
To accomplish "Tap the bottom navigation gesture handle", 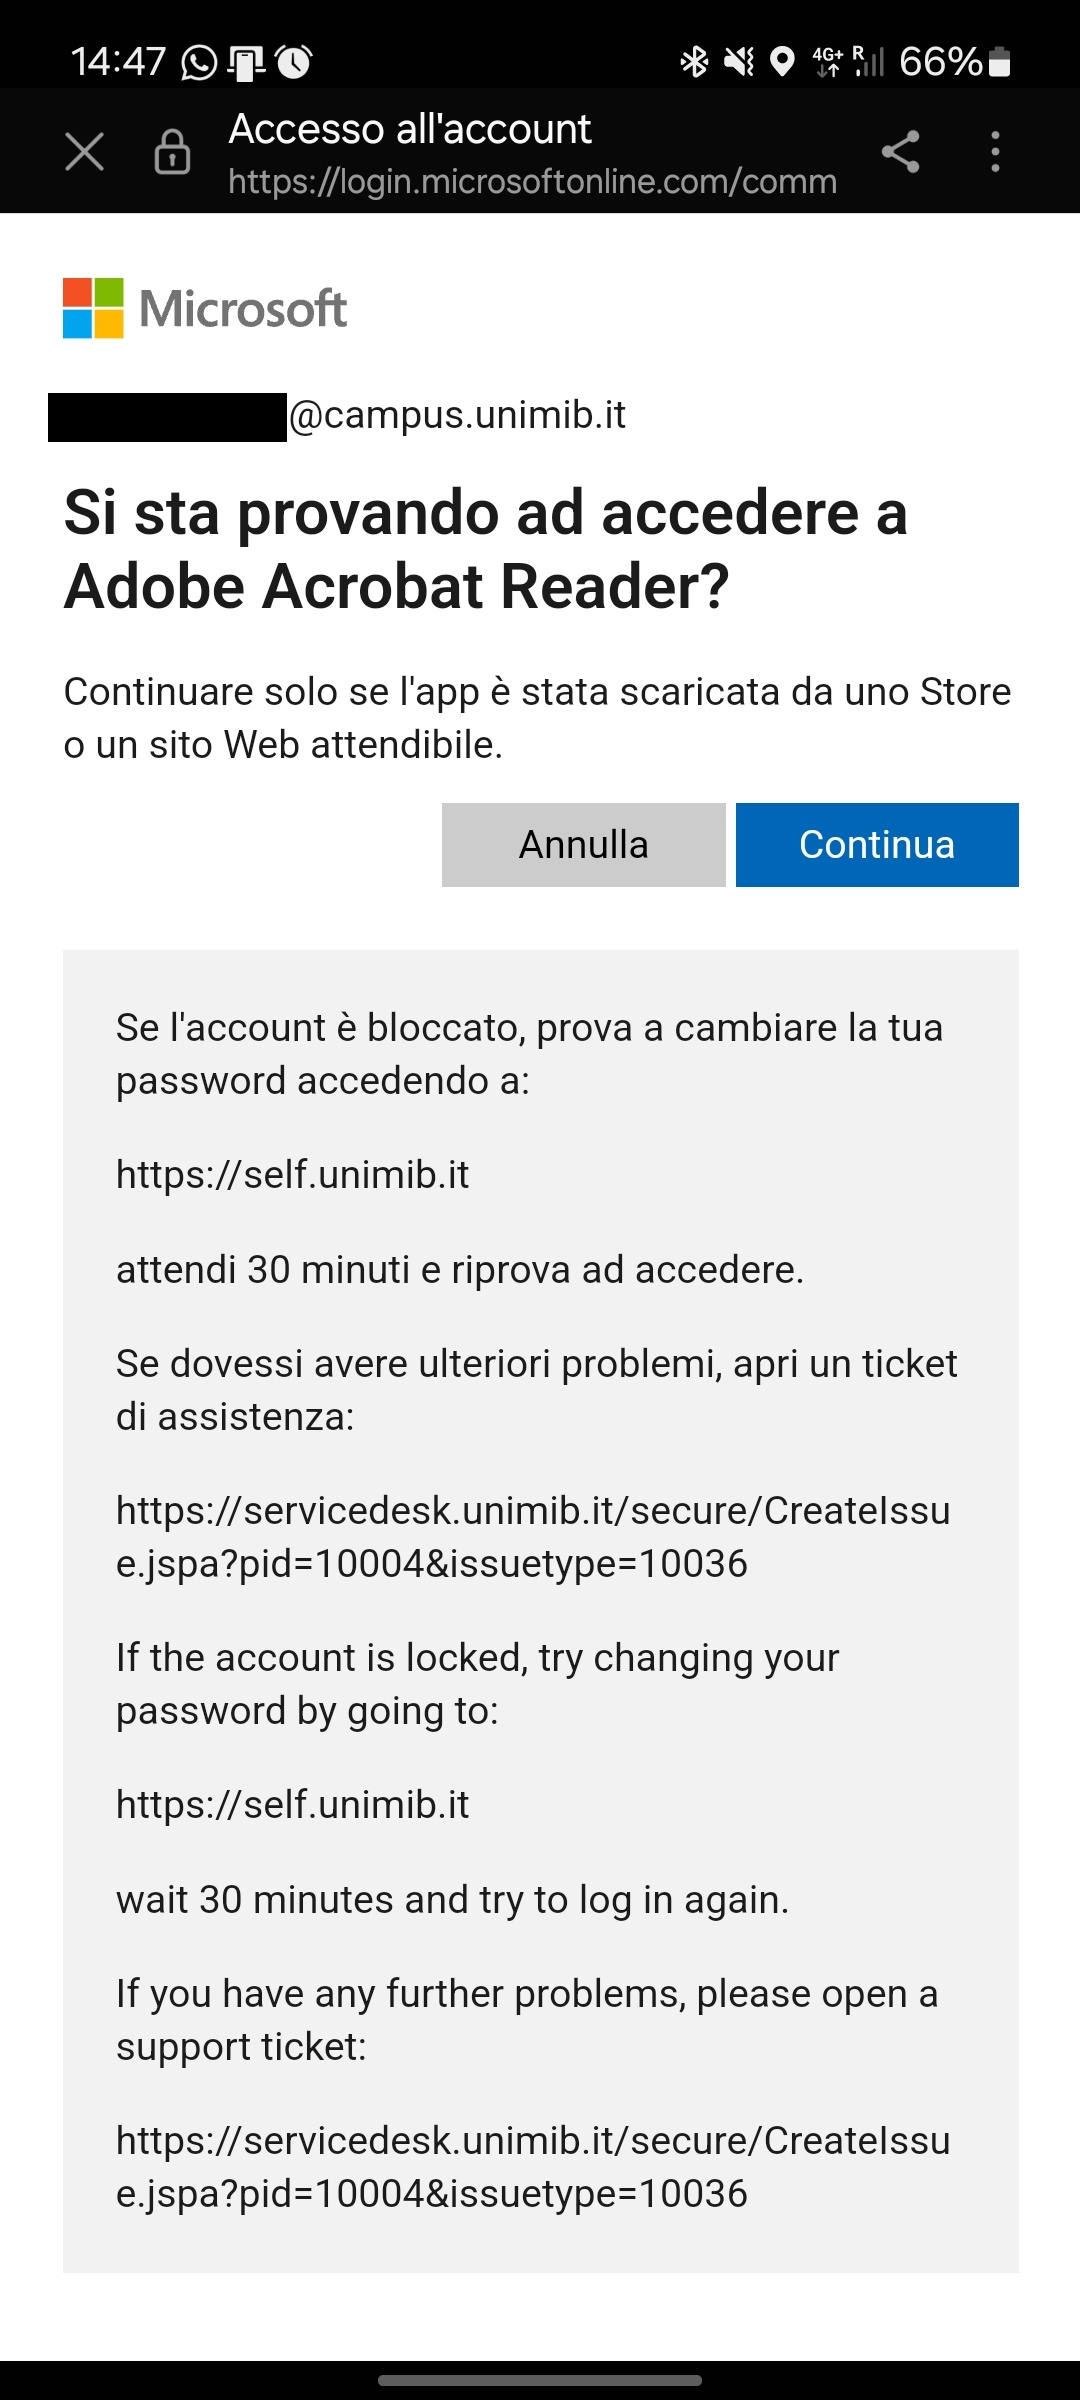I will [x=540, y=2381].
